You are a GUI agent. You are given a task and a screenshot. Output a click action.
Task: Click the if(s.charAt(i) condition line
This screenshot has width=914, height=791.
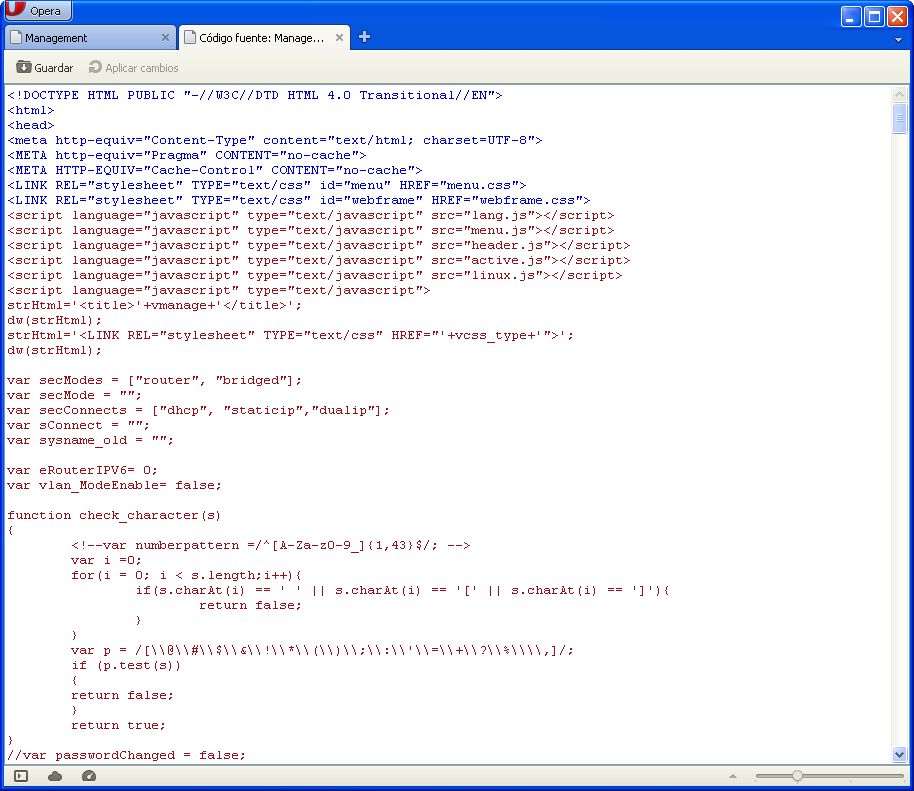click(x=402, y=590)
